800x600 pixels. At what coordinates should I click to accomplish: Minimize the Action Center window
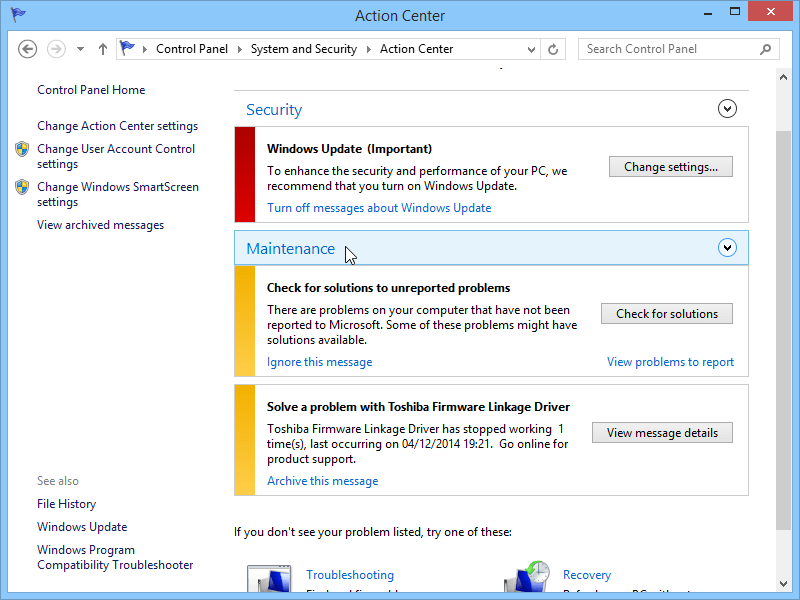coord(708,12)
